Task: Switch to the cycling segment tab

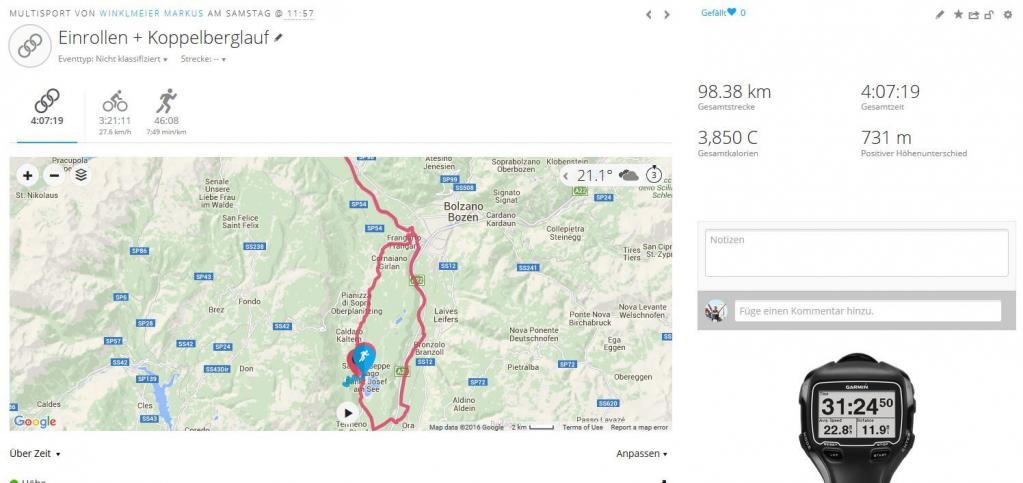Action: tap(115, 114)
